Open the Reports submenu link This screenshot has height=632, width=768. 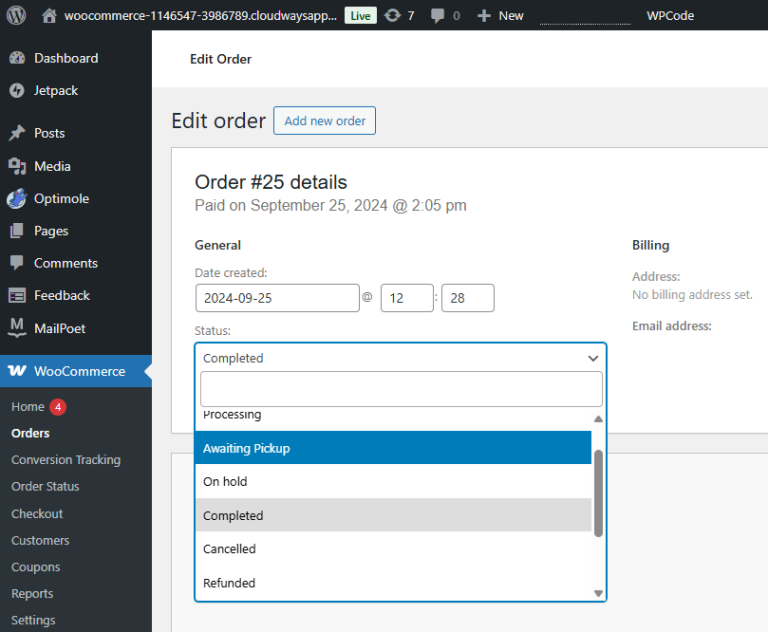pos(32,593)
